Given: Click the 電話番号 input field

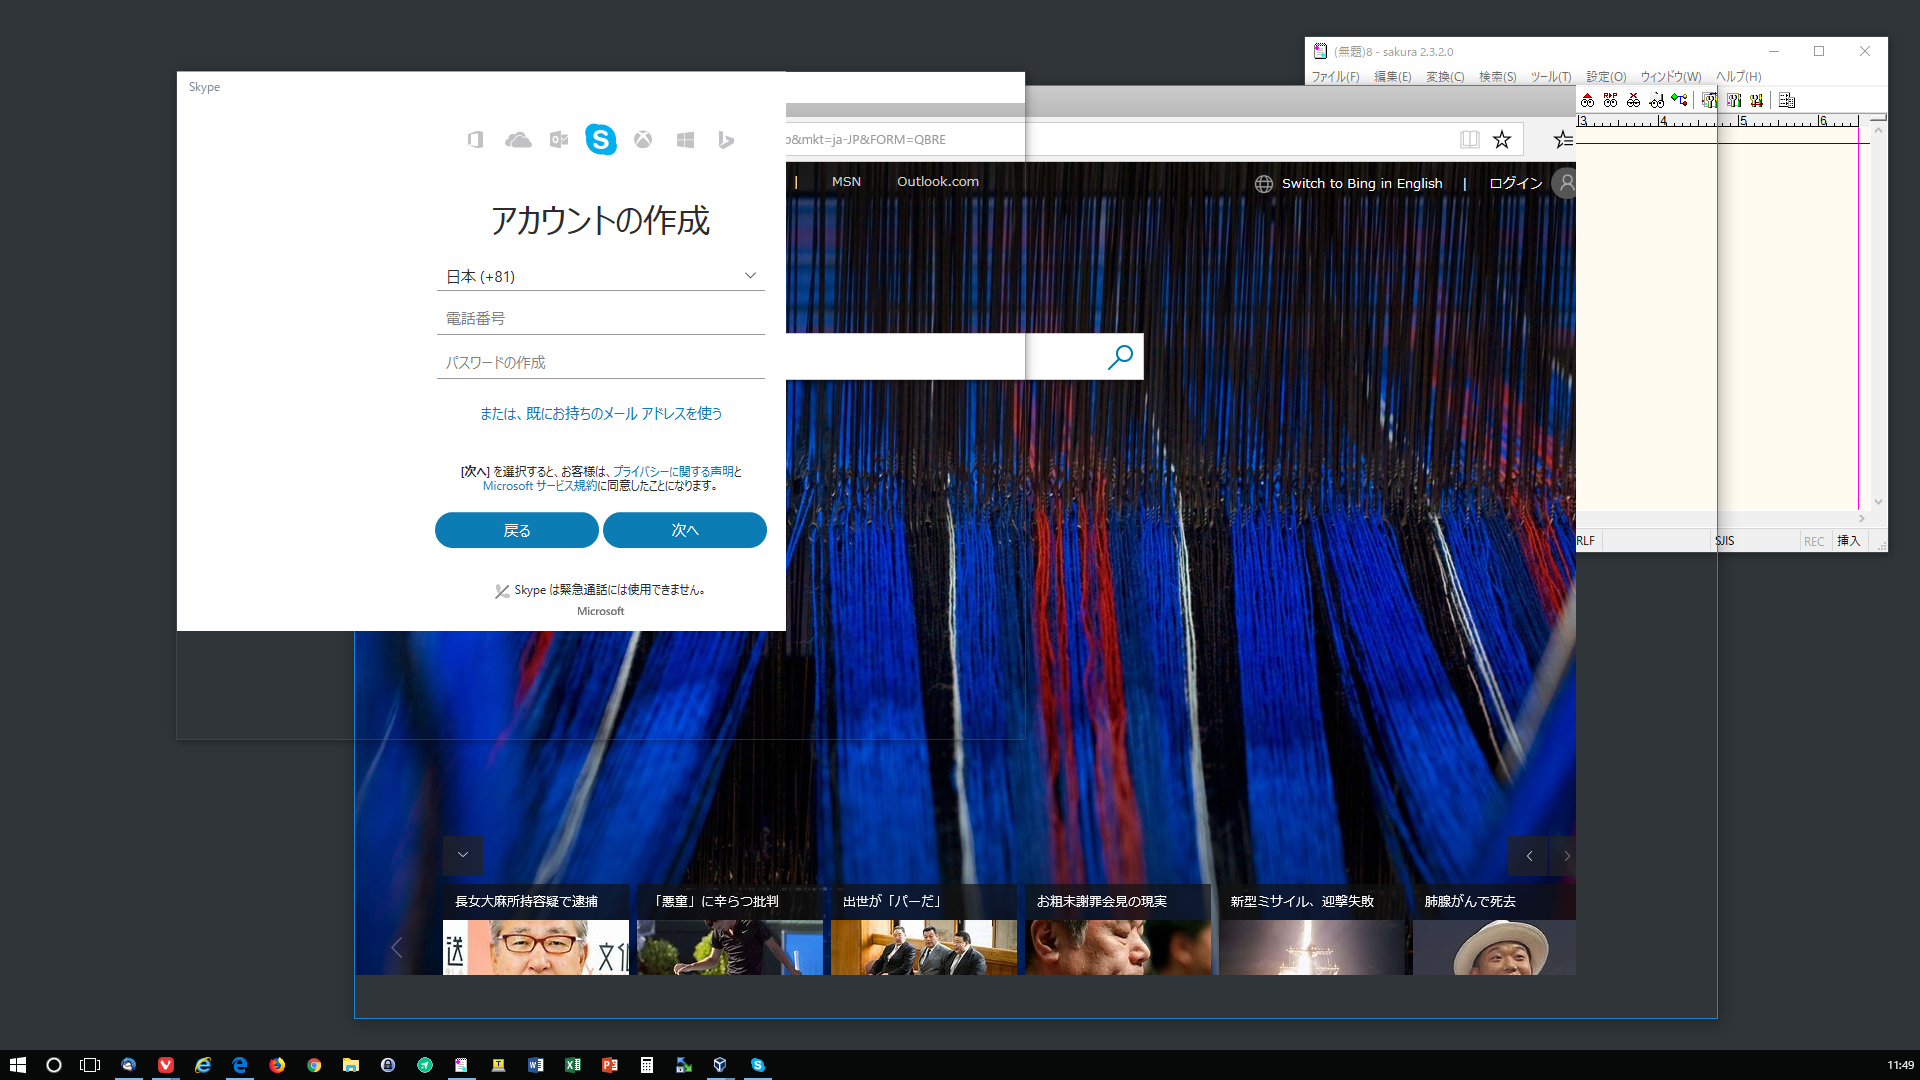Looking at the screenshot, I should click(x=601, y=318).
